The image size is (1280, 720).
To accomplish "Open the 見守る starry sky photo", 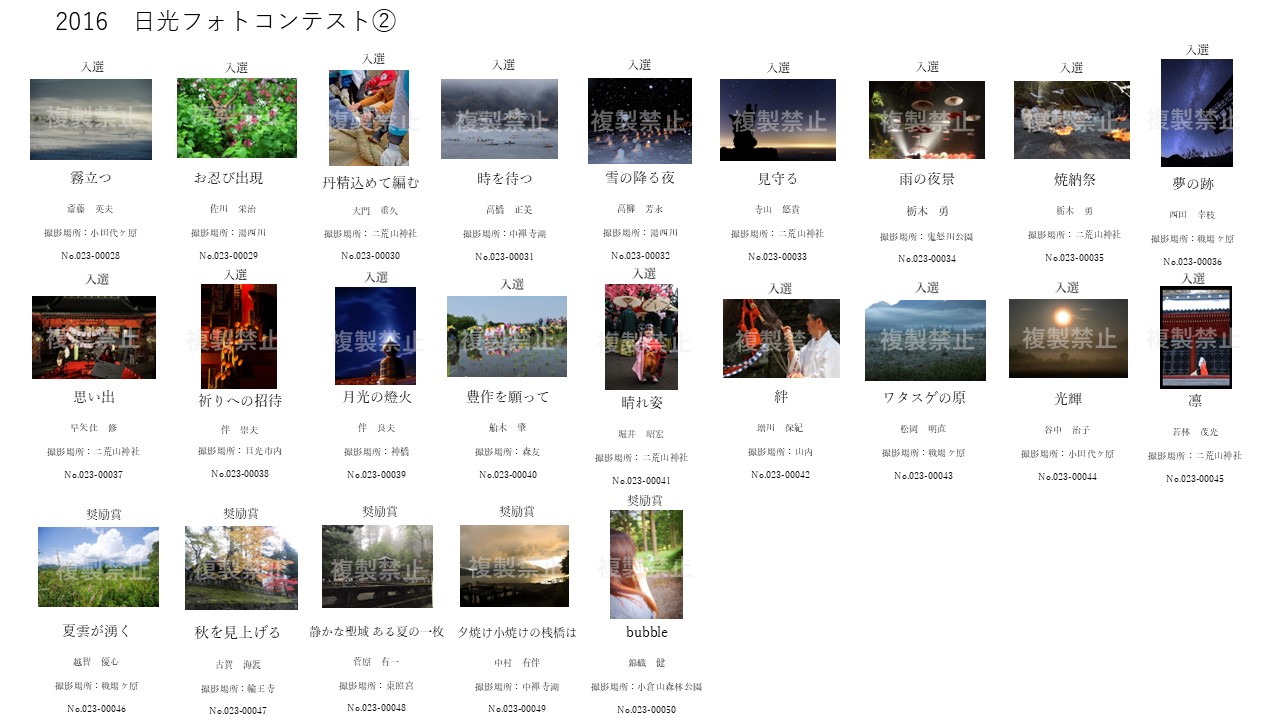I will (x=780, y=120).
